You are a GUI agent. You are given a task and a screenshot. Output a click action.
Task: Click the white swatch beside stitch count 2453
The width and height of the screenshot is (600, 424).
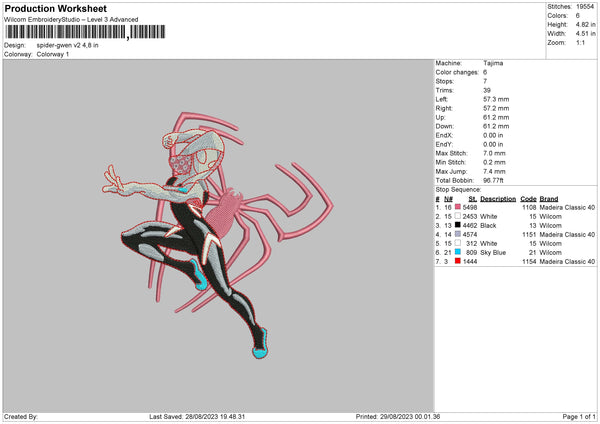click(x=458, y=216)
